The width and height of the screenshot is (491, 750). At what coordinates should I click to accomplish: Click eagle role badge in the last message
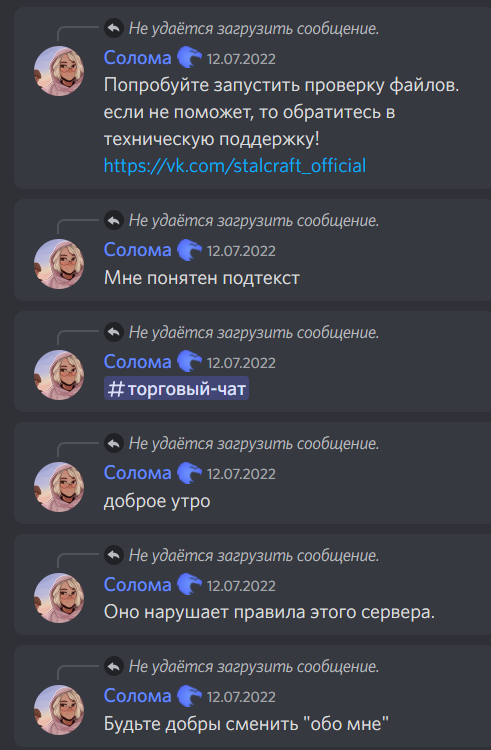point(189,695)
